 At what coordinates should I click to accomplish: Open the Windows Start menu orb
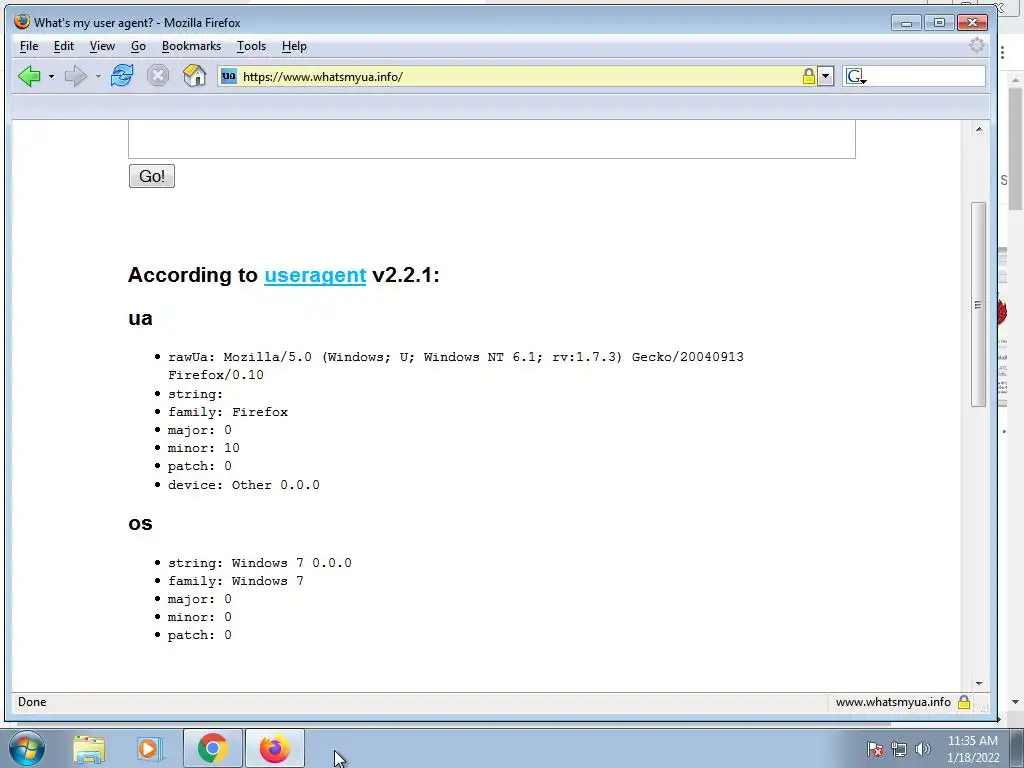click(x=27, y=748)
